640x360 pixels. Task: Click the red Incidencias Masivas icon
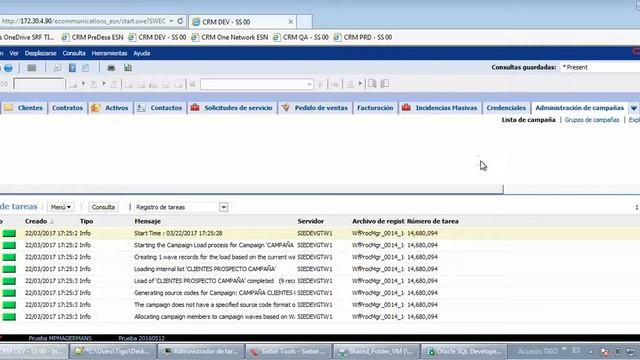click(406, 108)
